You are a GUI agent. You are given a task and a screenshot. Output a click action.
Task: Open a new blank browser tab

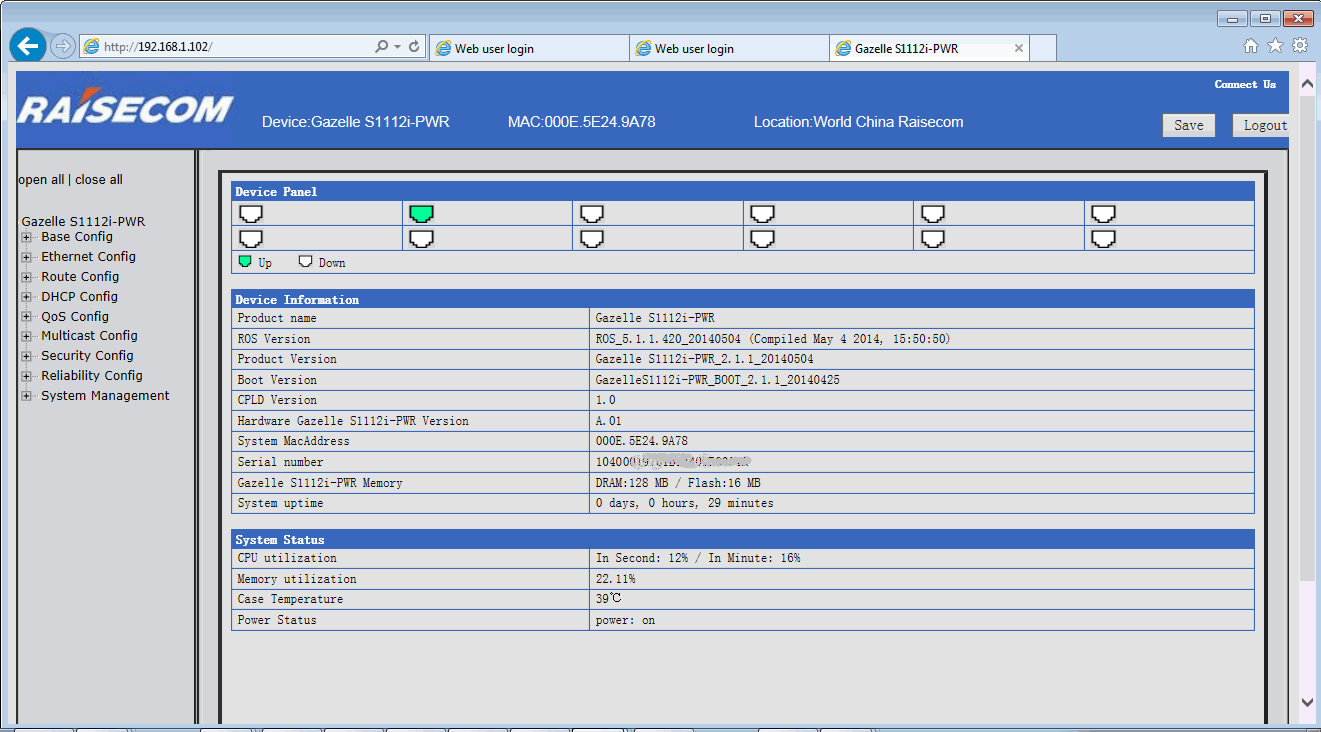[x=1043, y=48]
